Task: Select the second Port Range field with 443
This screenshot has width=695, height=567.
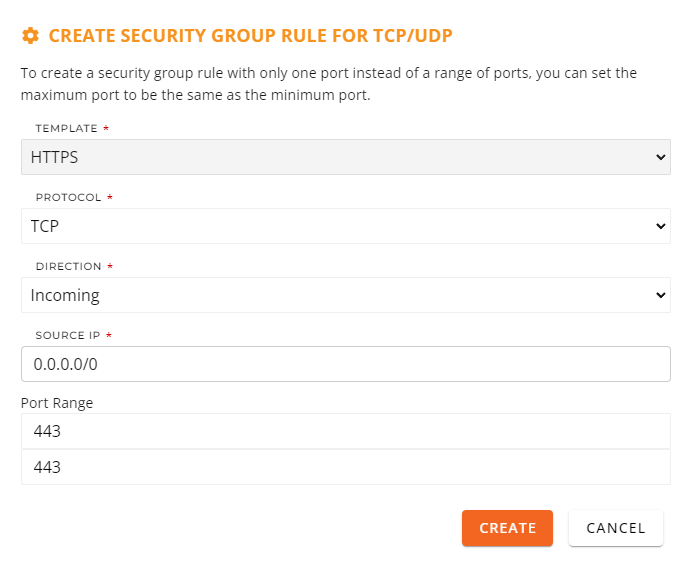Action: pos(346,467)
